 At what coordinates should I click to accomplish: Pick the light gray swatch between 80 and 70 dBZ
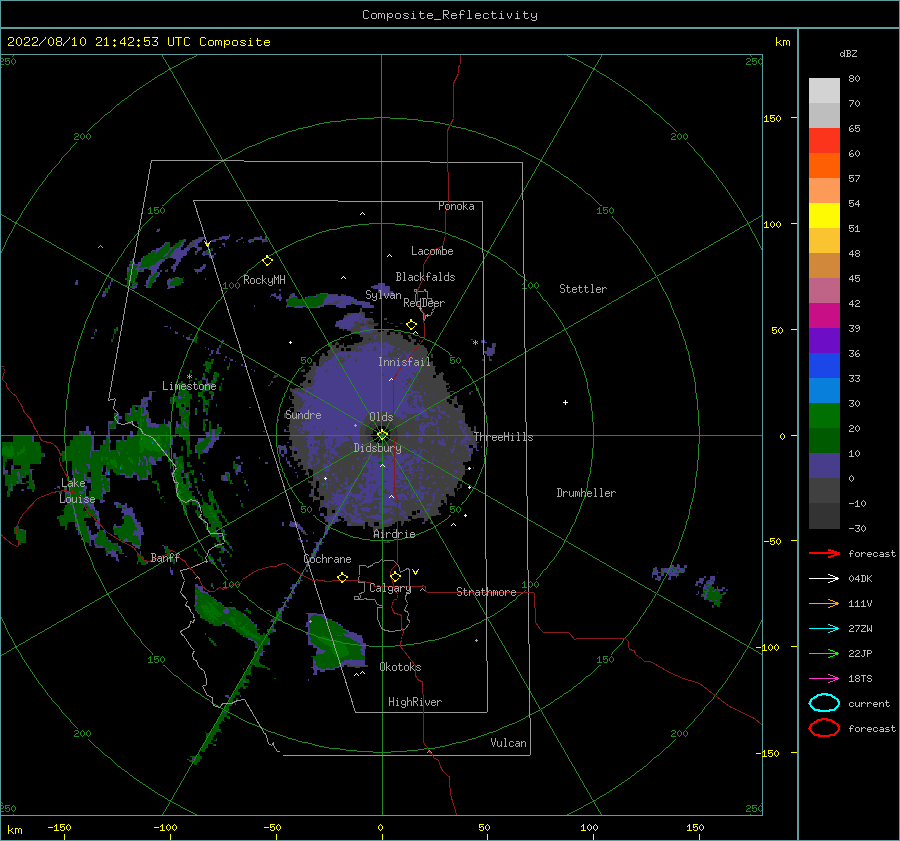point(824,91)
